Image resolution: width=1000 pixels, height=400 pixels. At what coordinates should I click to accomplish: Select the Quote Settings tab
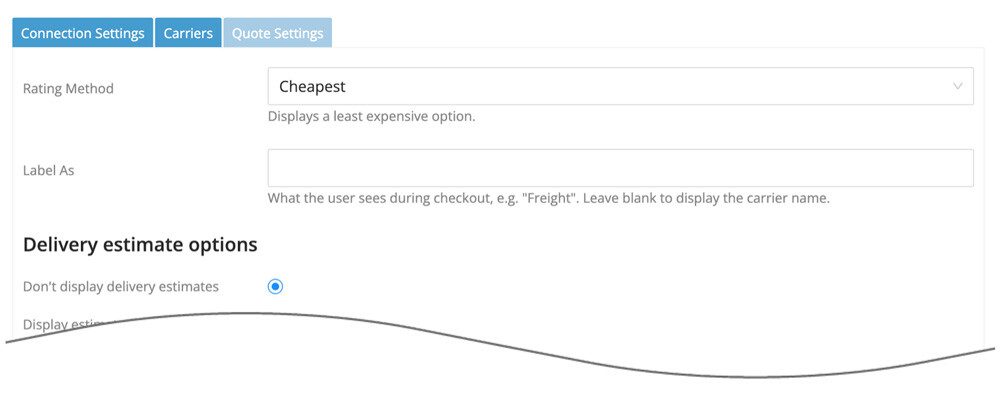tap(277, 33)
